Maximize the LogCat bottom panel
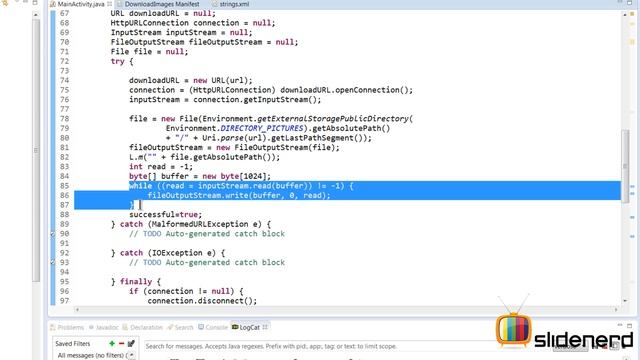This screenshot has width=640, height=360. [630, 325]
